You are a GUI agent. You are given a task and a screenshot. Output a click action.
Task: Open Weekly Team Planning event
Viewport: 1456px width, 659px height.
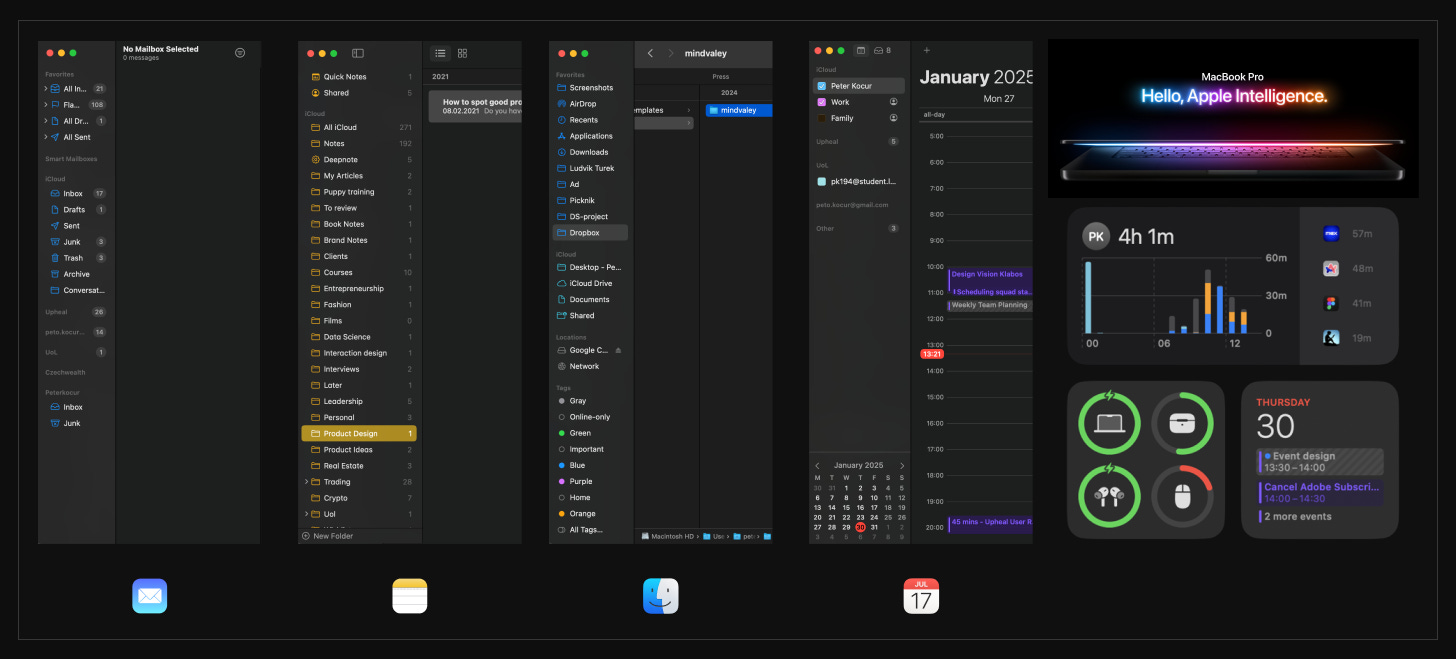[989, 305]
